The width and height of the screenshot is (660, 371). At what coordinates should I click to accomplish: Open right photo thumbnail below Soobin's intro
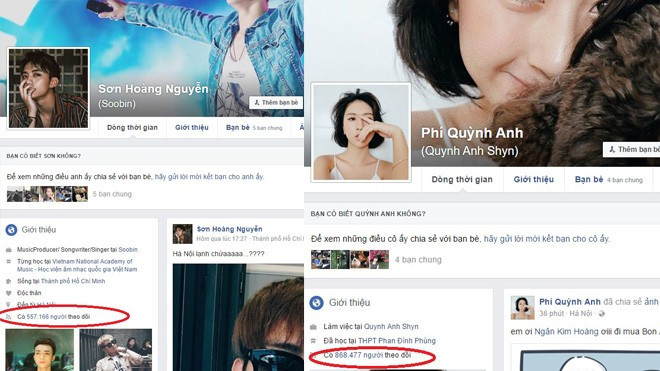(x=116, y=350)
